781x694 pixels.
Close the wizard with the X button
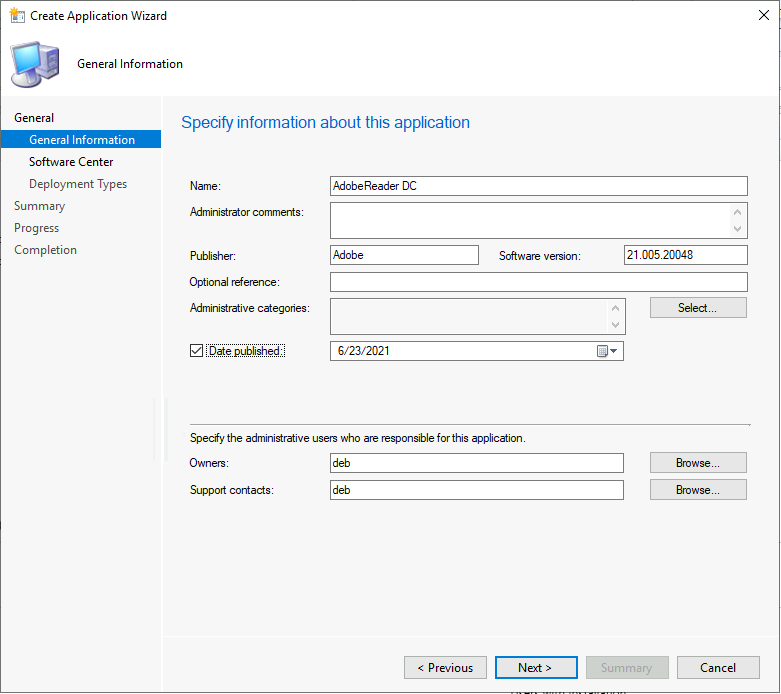click(x=764, y=15)
